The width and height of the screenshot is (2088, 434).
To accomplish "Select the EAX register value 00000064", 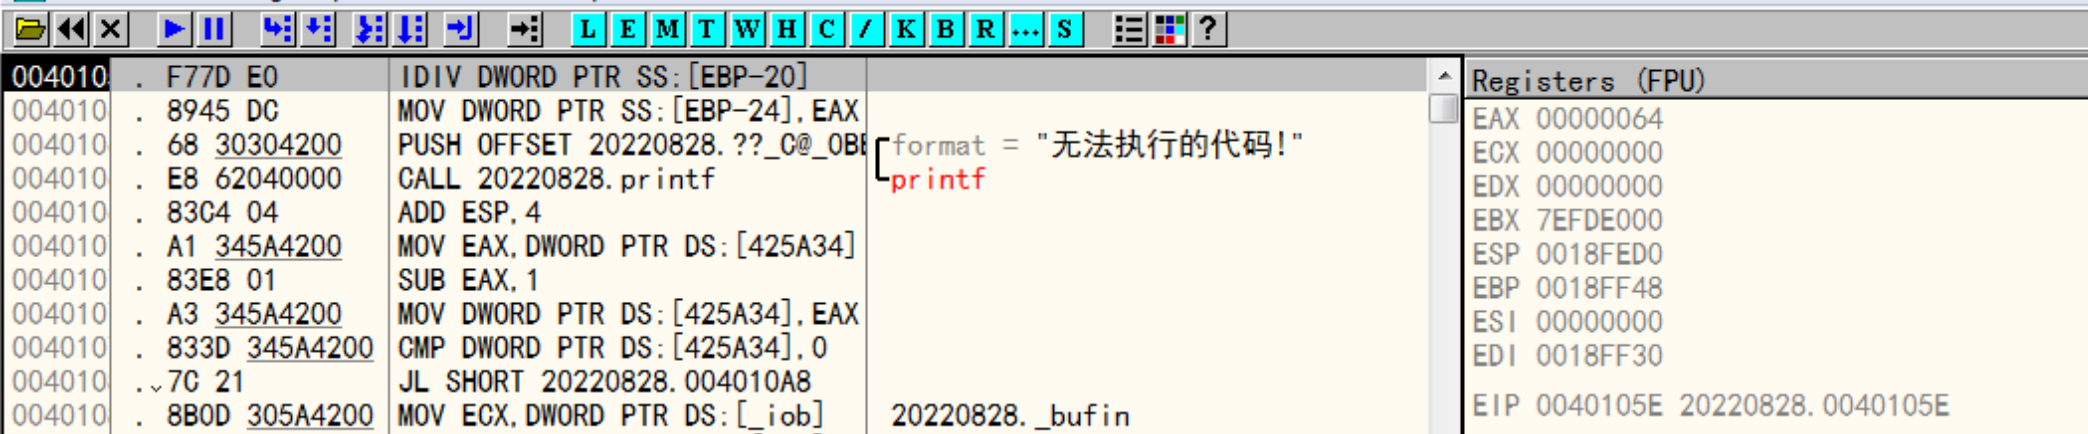I will (1599, 119).
